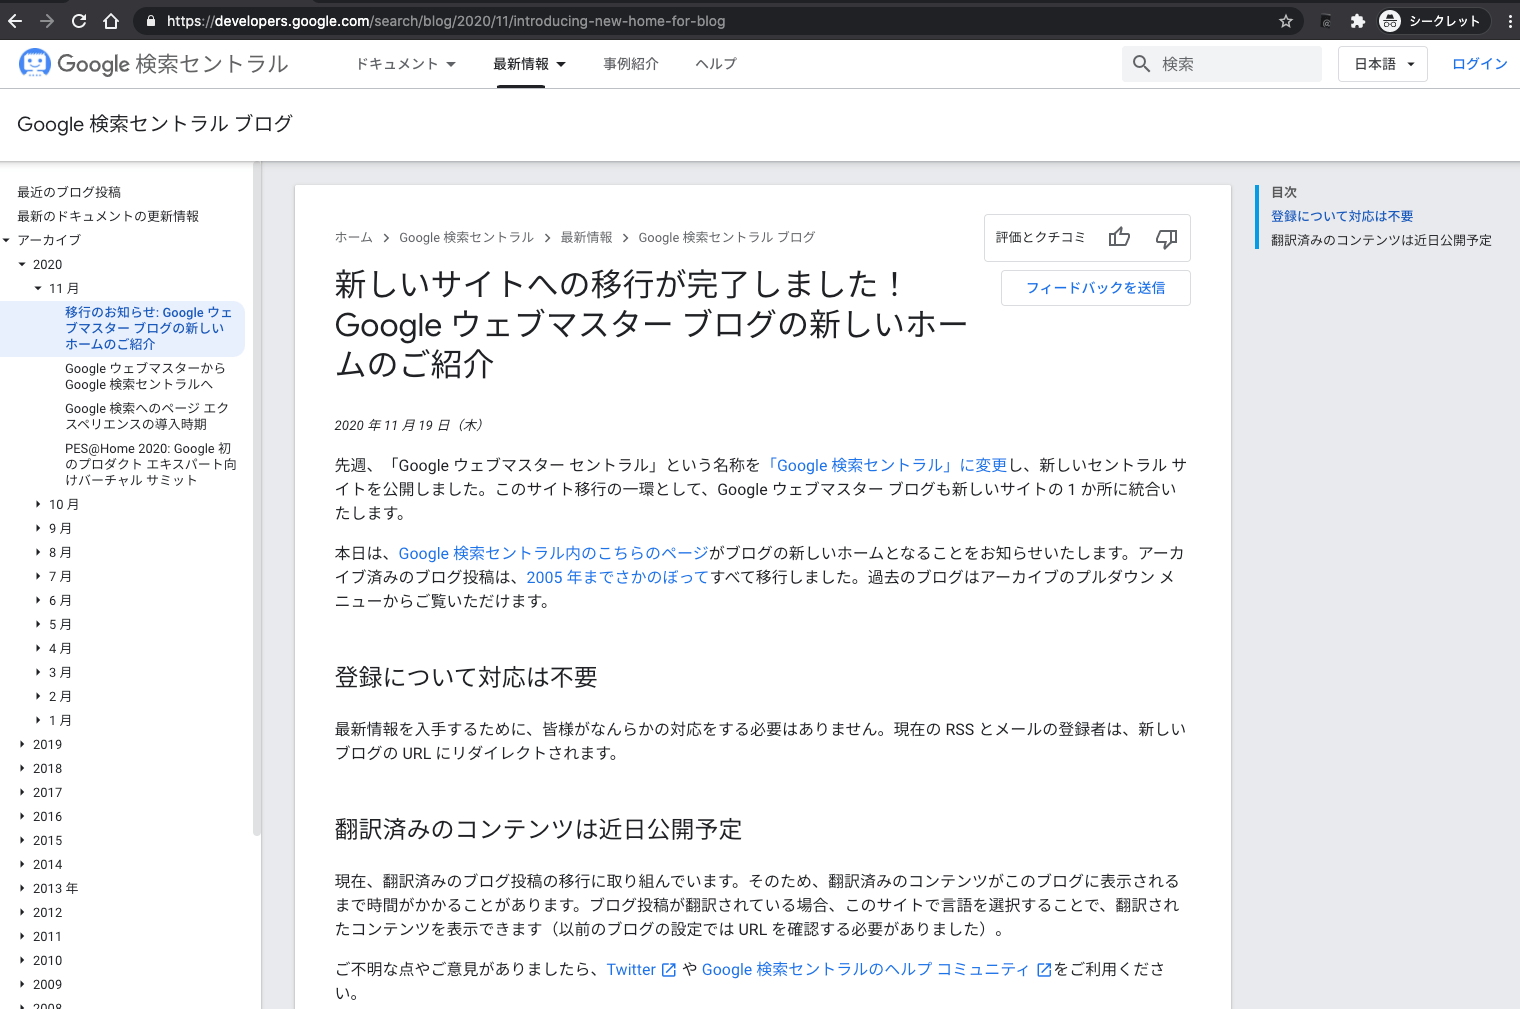Bookmark this page with the star icon
Viewport: 1520px width, 1009px height.
tap(1286, 21)
